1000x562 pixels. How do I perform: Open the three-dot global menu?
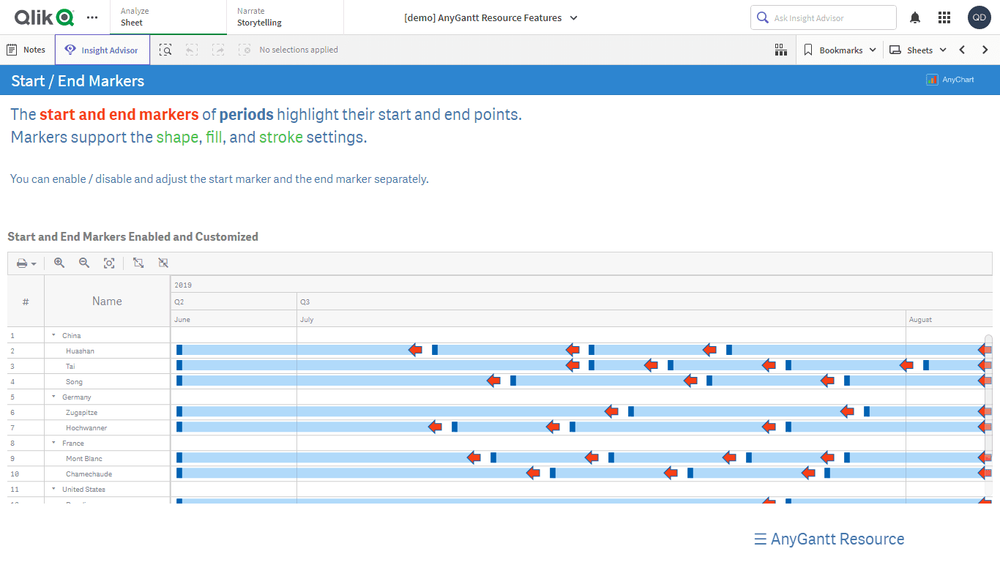(x=93, y=18)
